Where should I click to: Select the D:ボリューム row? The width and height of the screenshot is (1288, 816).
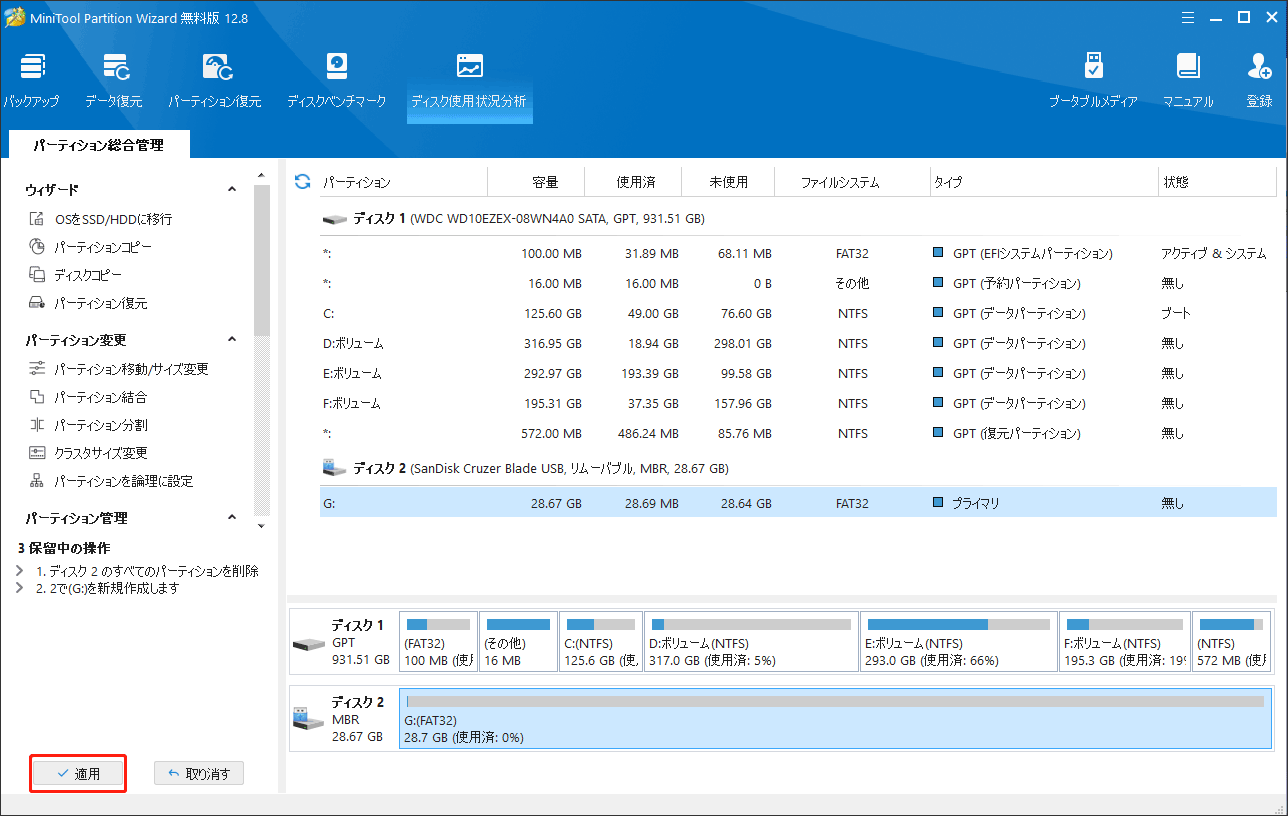tap(798, 343)
